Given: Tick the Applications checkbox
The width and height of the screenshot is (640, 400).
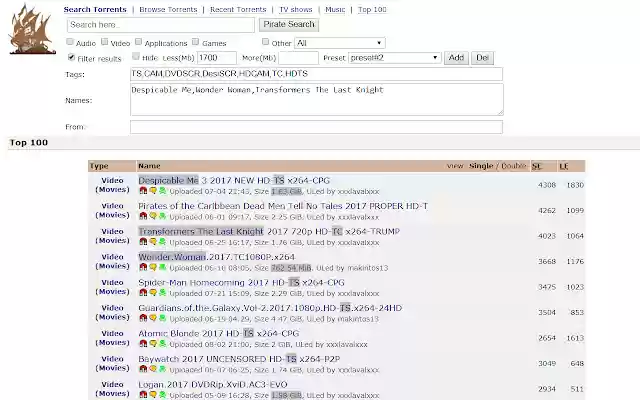Looking at the screenshot, I should pyautogui.click(x=138, y=42).
